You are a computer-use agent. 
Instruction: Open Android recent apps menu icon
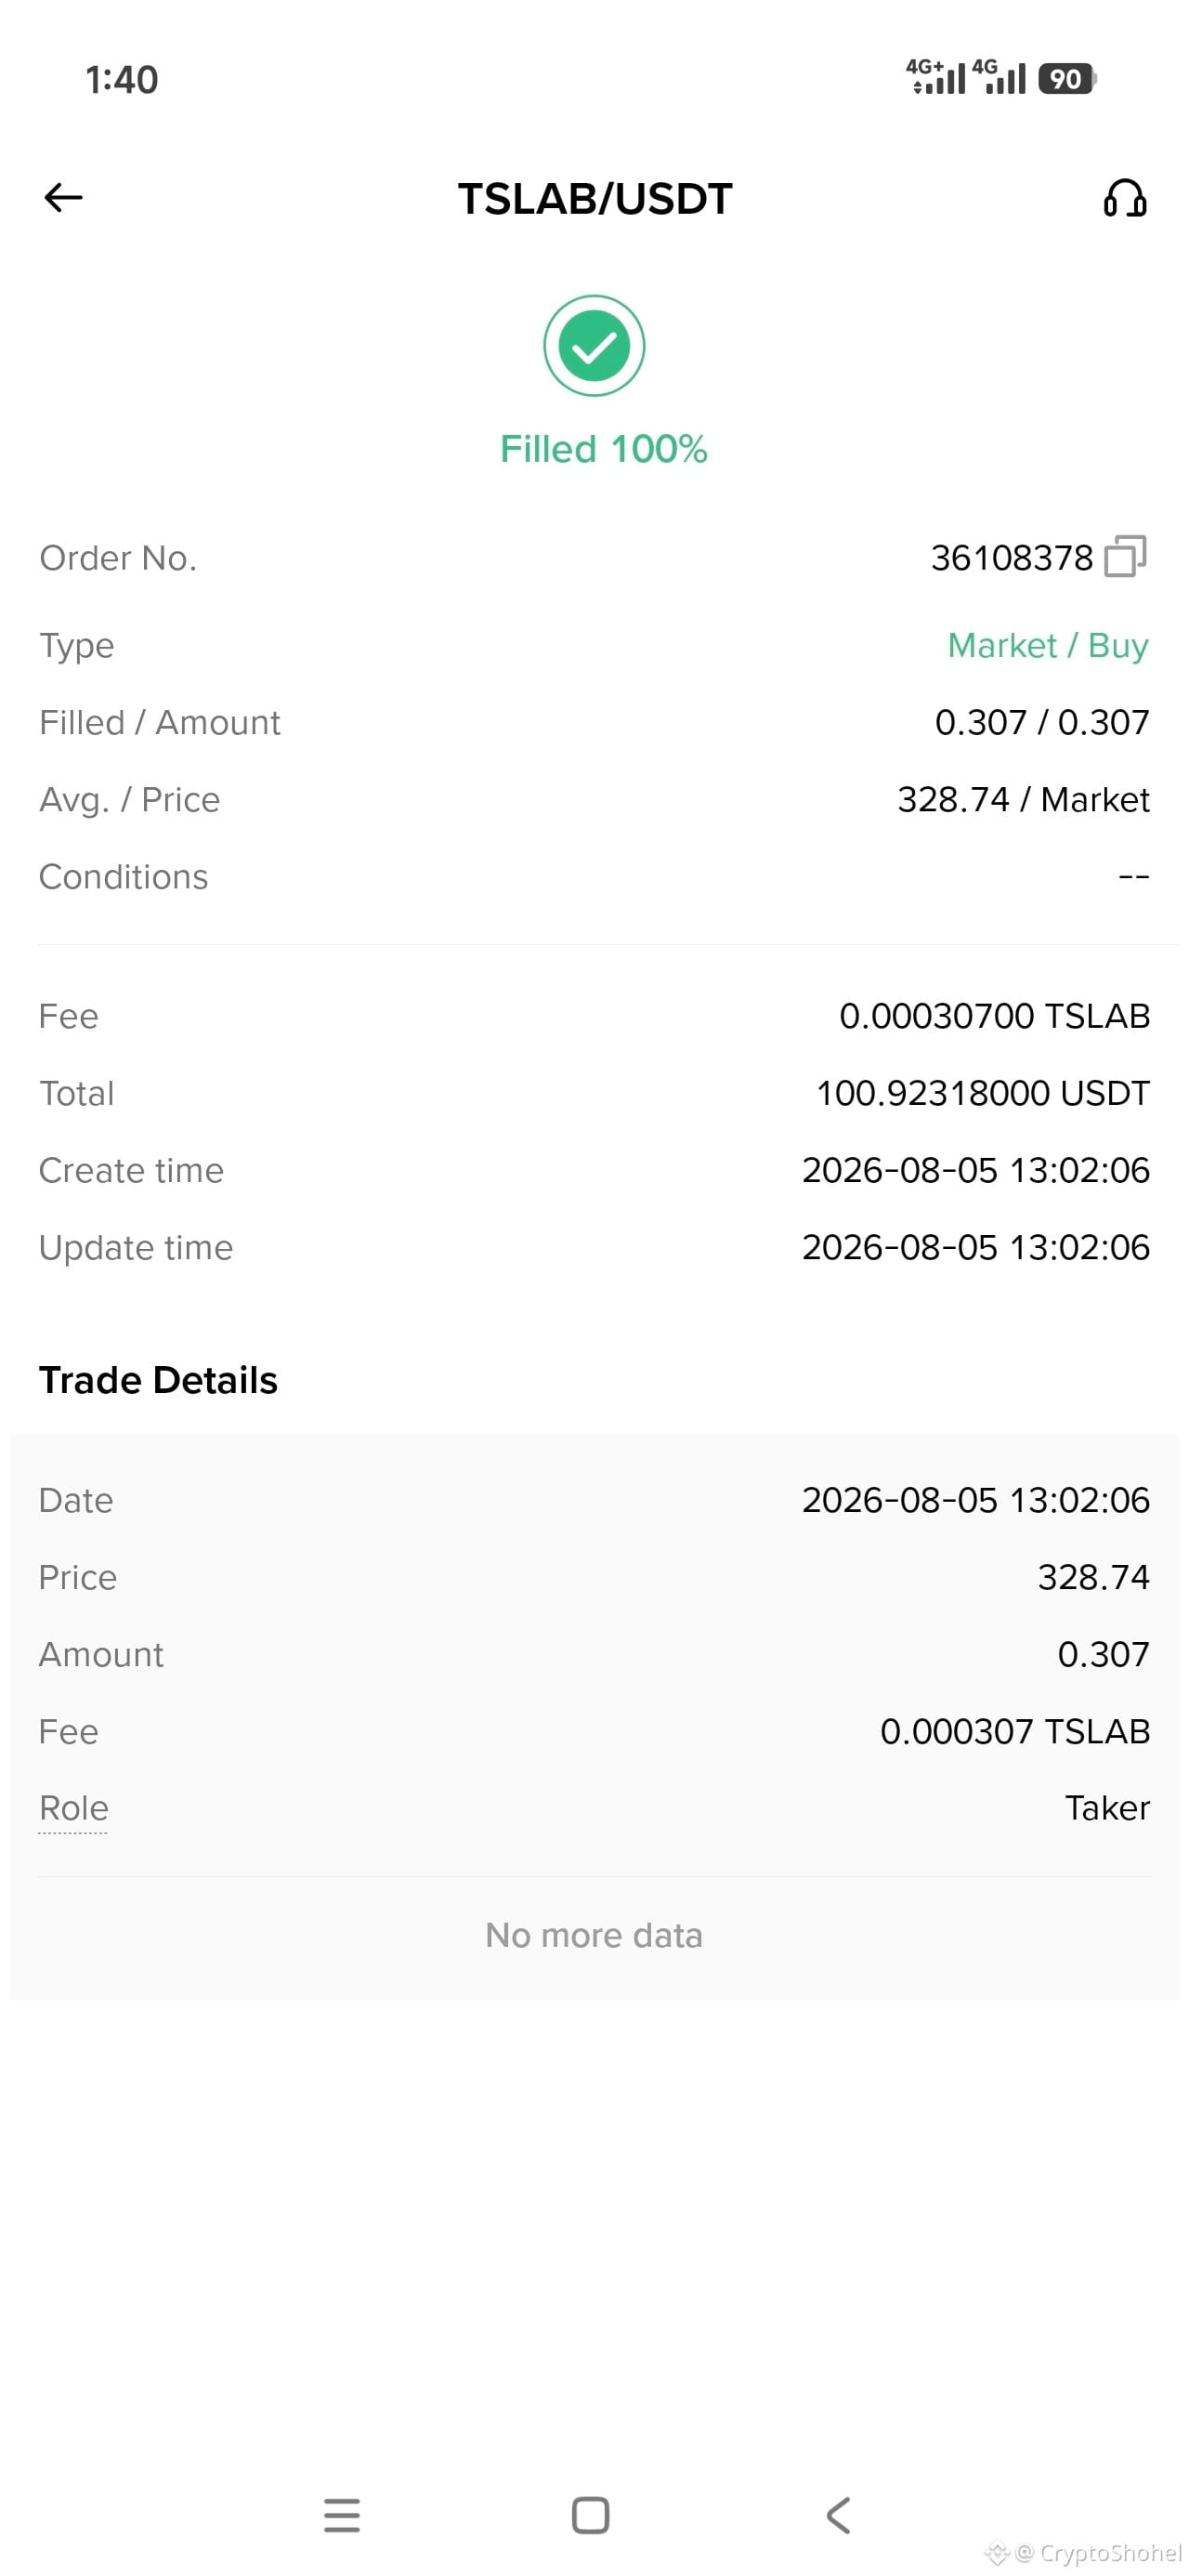(x=342, y=2514)
